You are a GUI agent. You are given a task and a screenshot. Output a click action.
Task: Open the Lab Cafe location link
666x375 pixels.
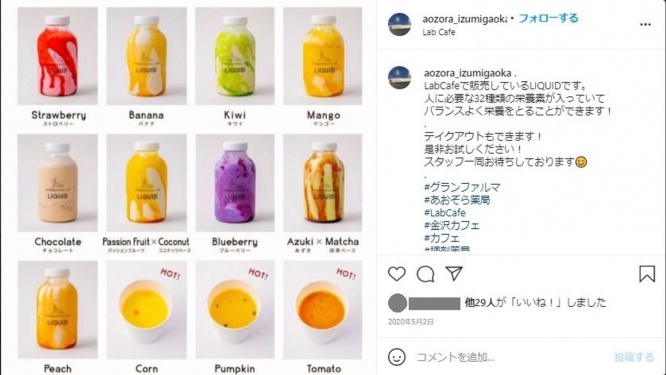pos(439,32)
